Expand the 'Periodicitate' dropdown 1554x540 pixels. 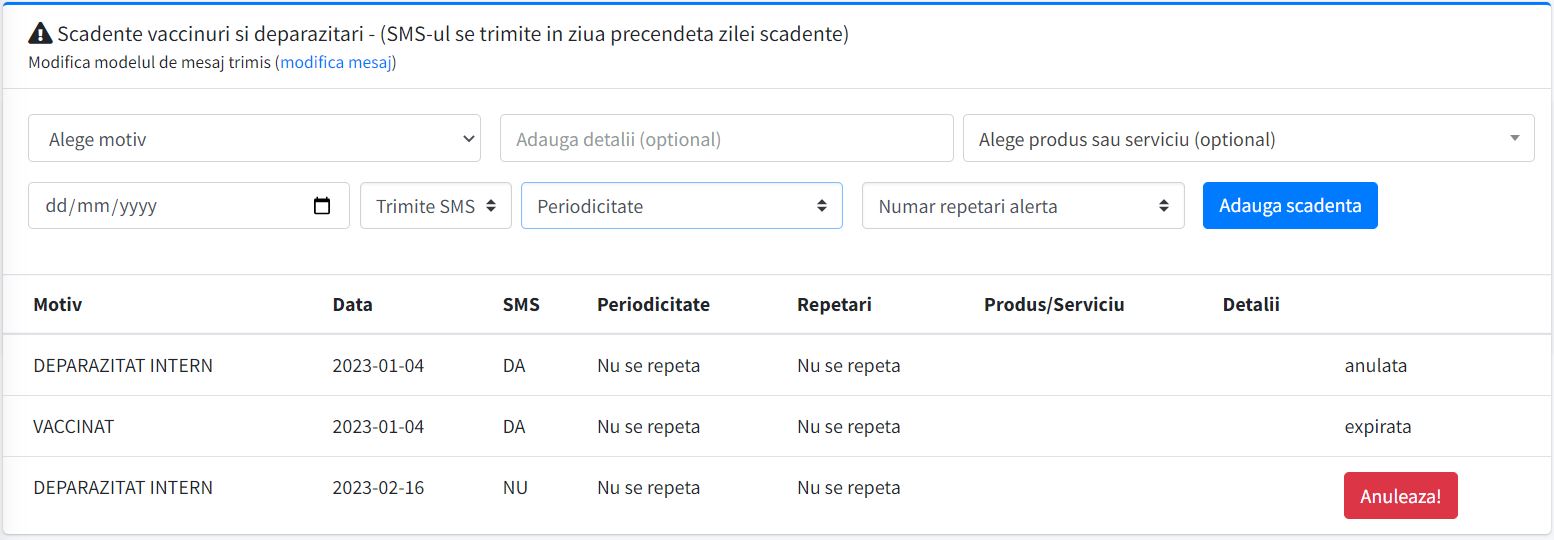point(681,206)
